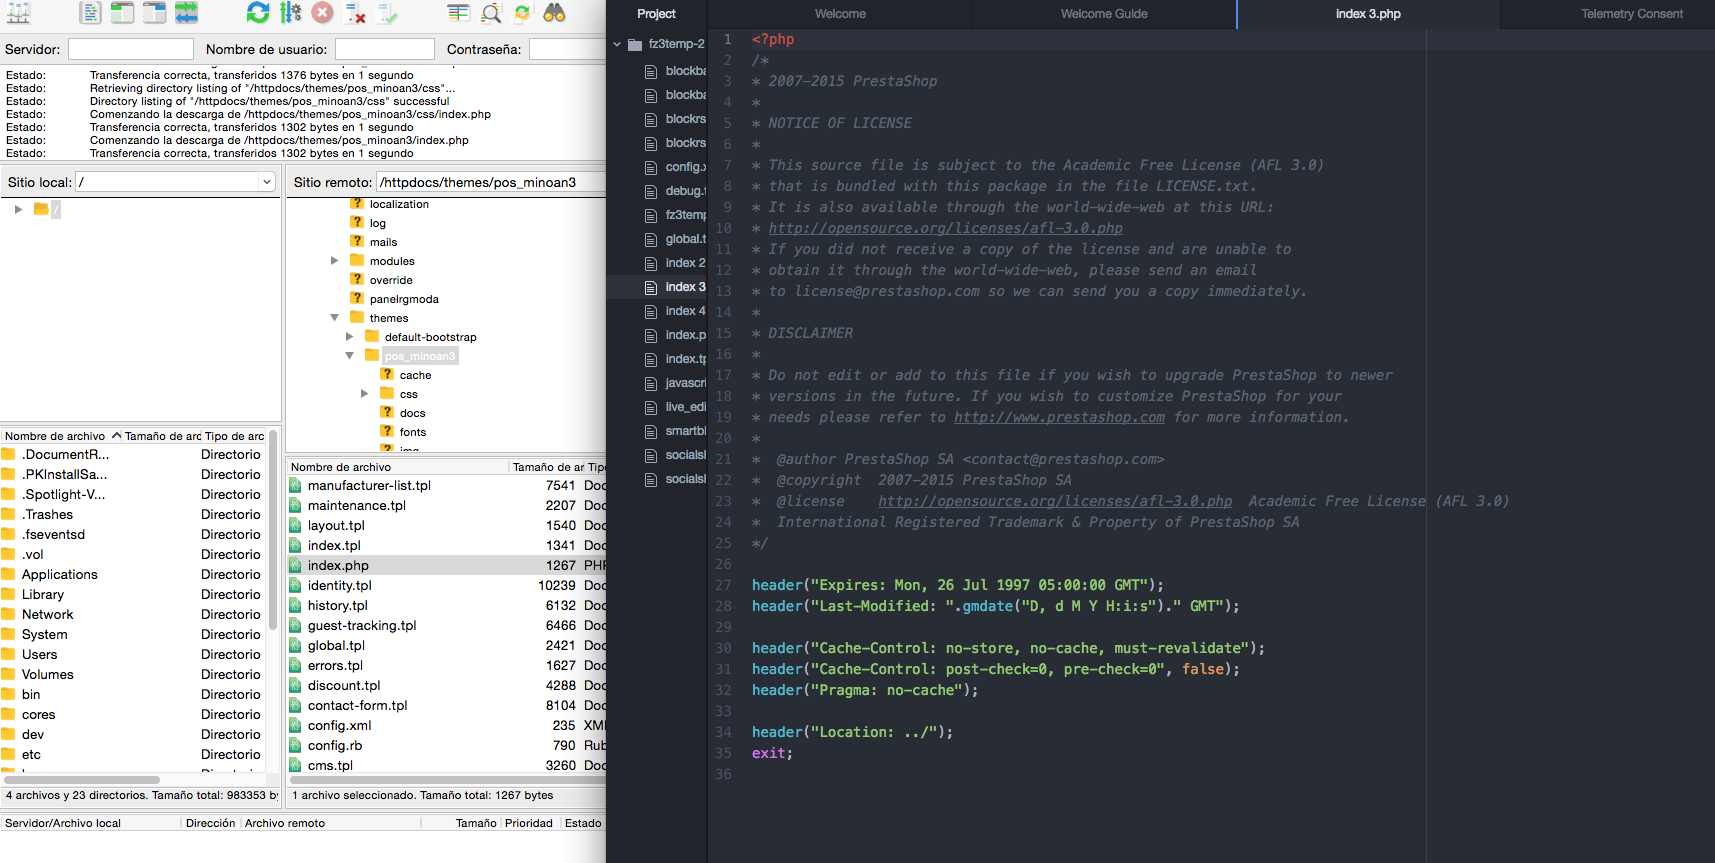Open the Sitio local path dropdown
This screenshot has width=1715, height=863.
(x=267, y=182)
